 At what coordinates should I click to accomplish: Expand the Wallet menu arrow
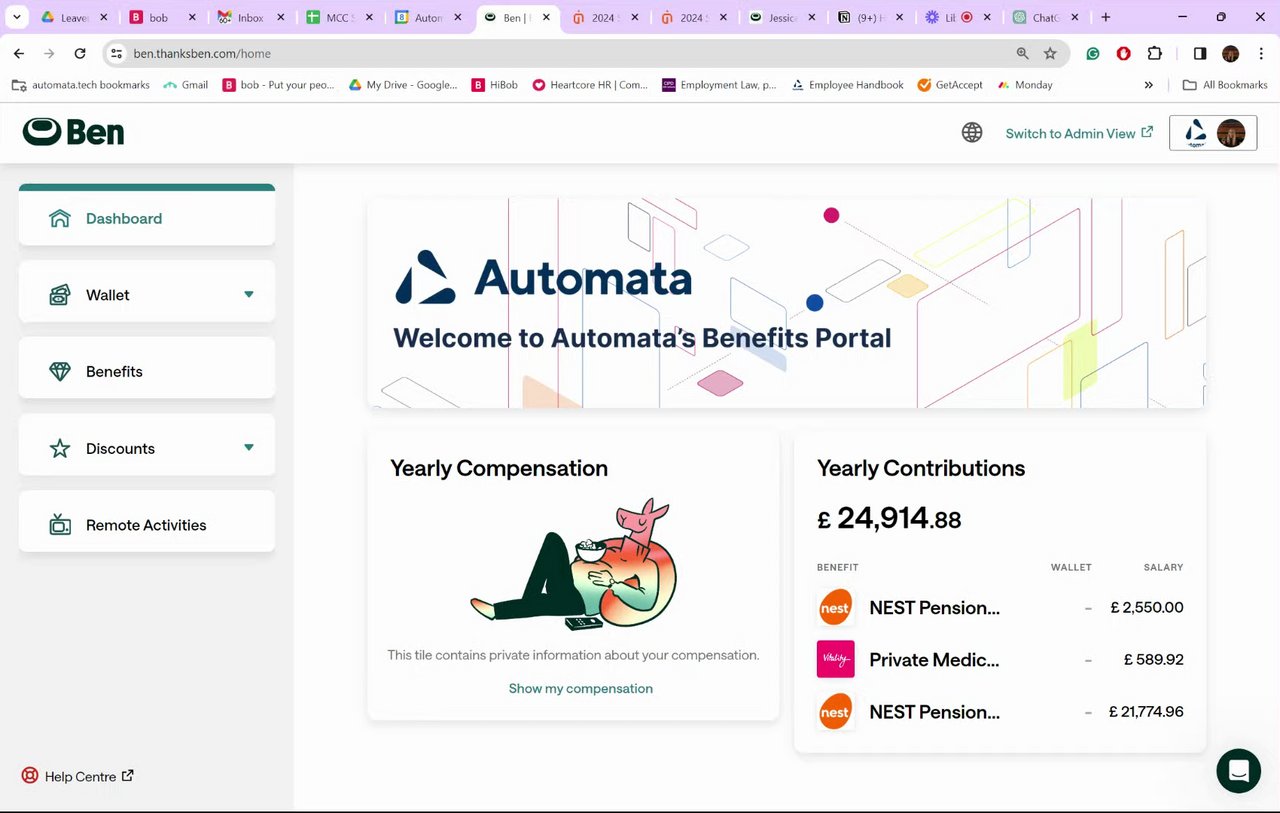coord(249,295)
